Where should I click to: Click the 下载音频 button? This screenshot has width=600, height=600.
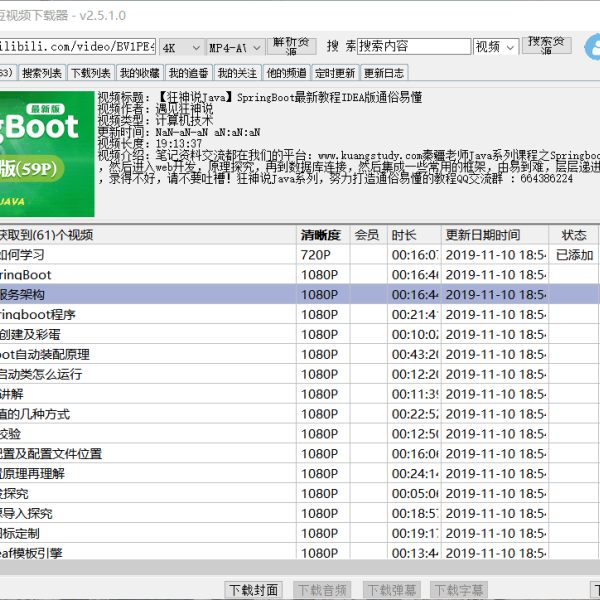[x=323, y=590]
